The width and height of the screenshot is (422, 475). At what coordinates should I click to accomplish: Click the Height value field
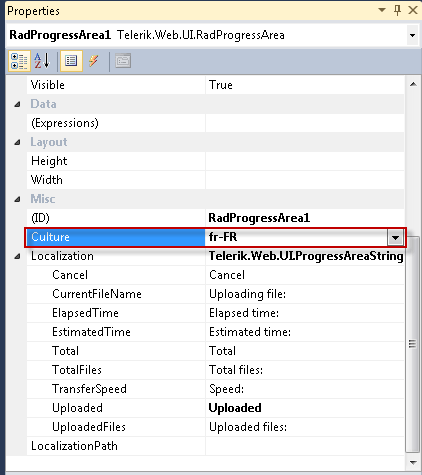point(305,161)
